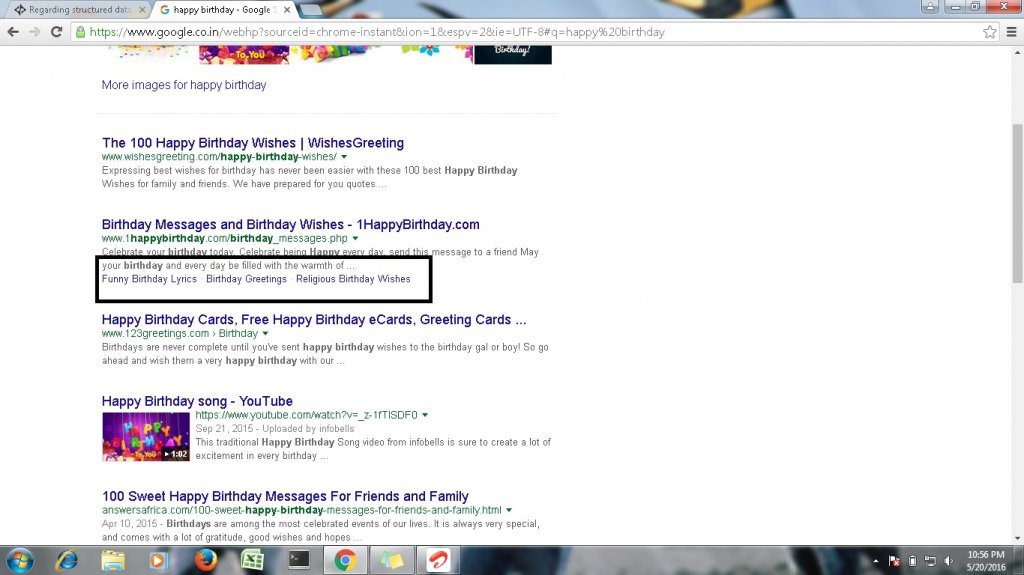The width and height of the screenshot is (1024, 575).
Task: Click the network connection tray icon
Action: (x=930, y=561)
